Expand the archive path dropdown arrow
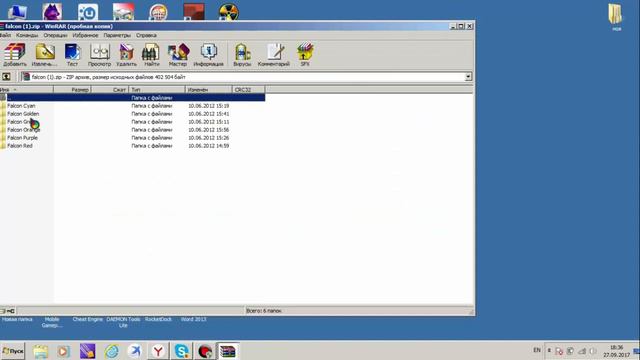This screenshot has height=360, width=640. click(468, 77)
